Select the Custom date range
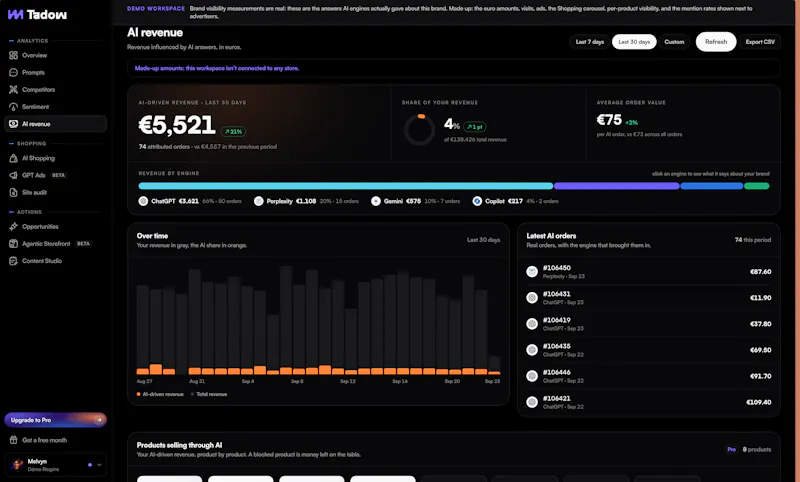The image size is (800, 482). click(x=674, y=42)
